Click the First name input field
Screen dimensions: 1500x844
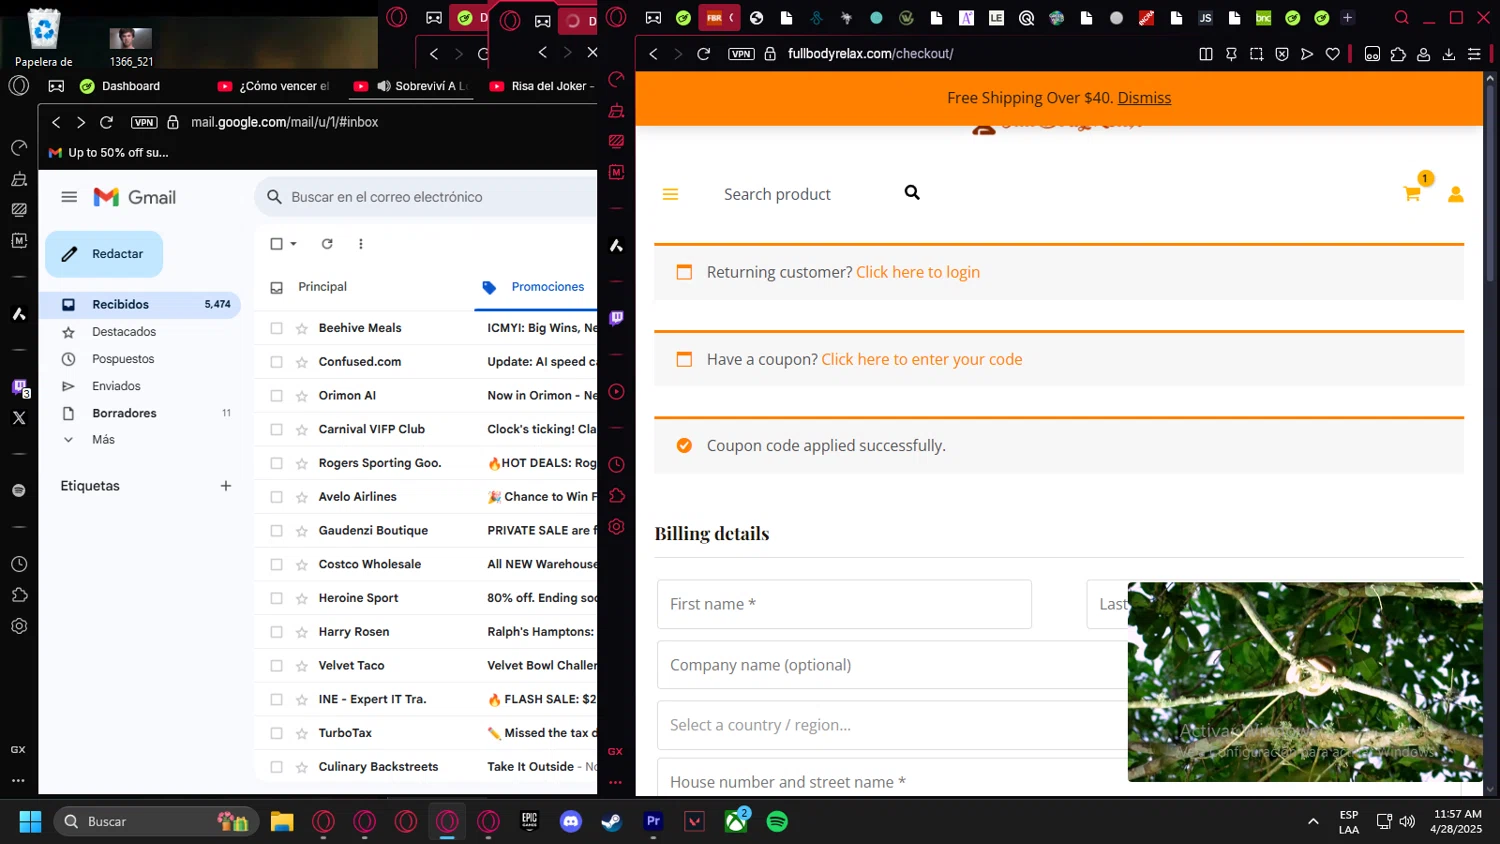(x=844, y=604)
